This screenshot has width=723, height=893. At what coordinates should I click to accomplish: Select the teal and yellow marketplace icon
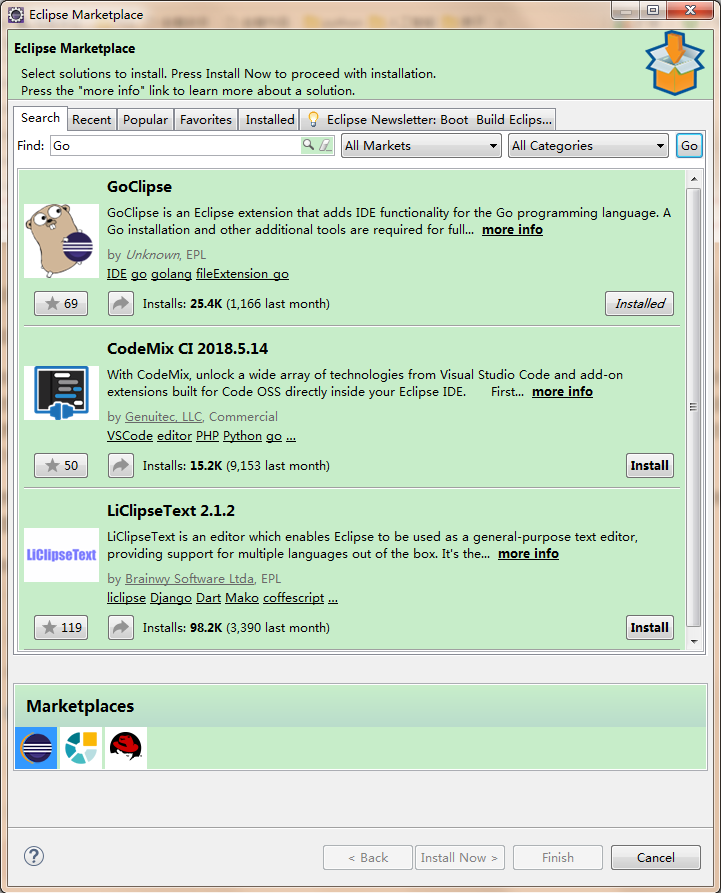(x=81, y=748)
